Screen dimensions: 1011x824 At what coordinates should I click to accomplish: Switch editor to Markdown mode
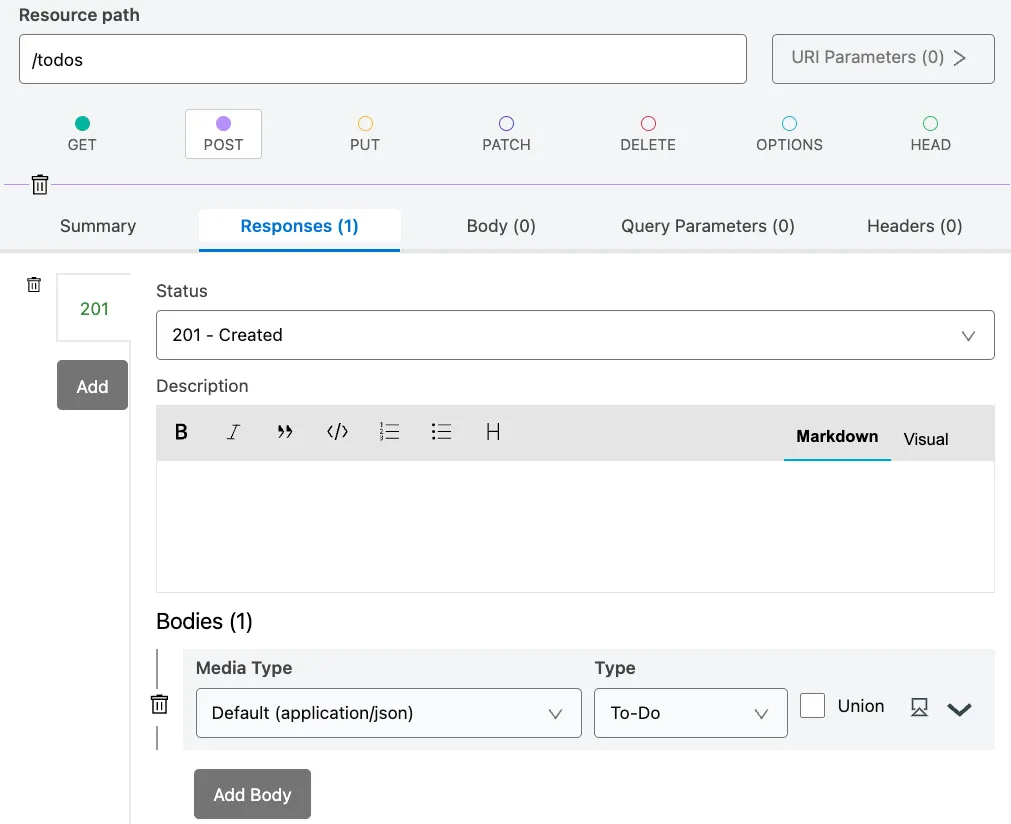837,437
